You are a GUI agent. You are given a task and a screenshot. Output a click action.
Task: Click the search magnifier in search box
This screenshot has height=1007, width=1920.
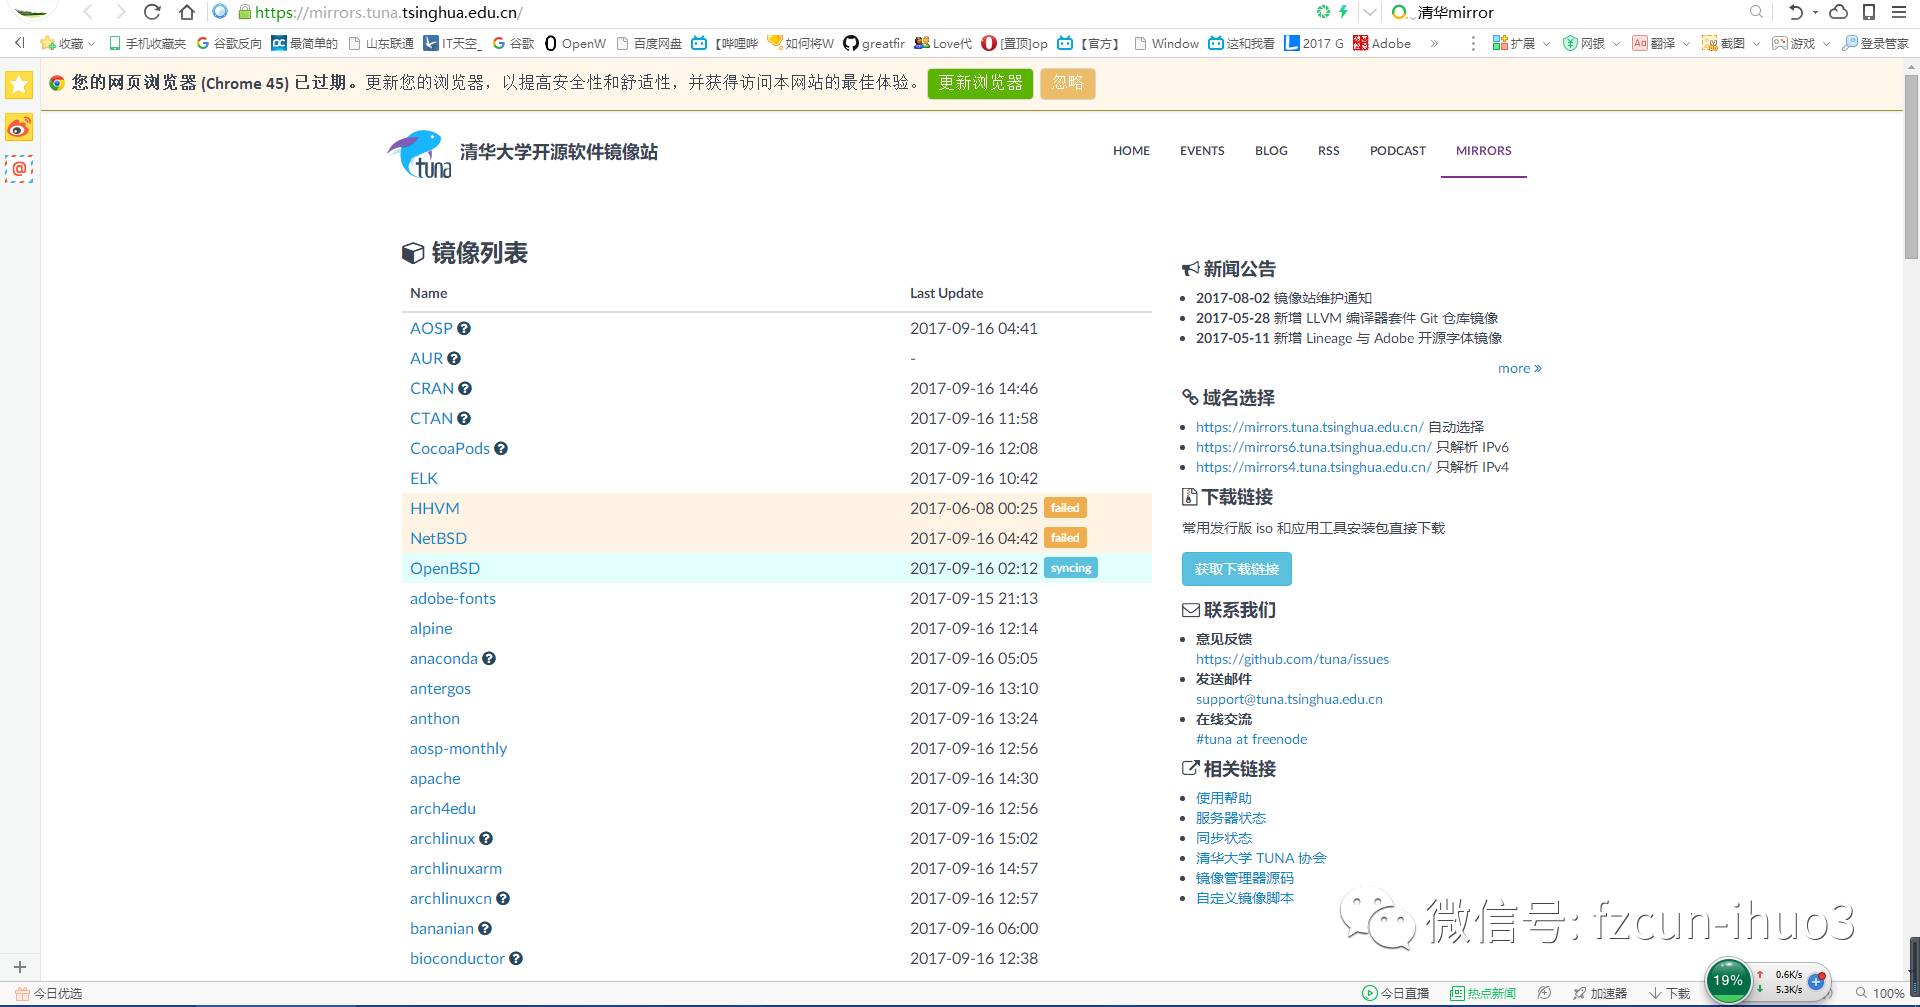point(1756,12)
